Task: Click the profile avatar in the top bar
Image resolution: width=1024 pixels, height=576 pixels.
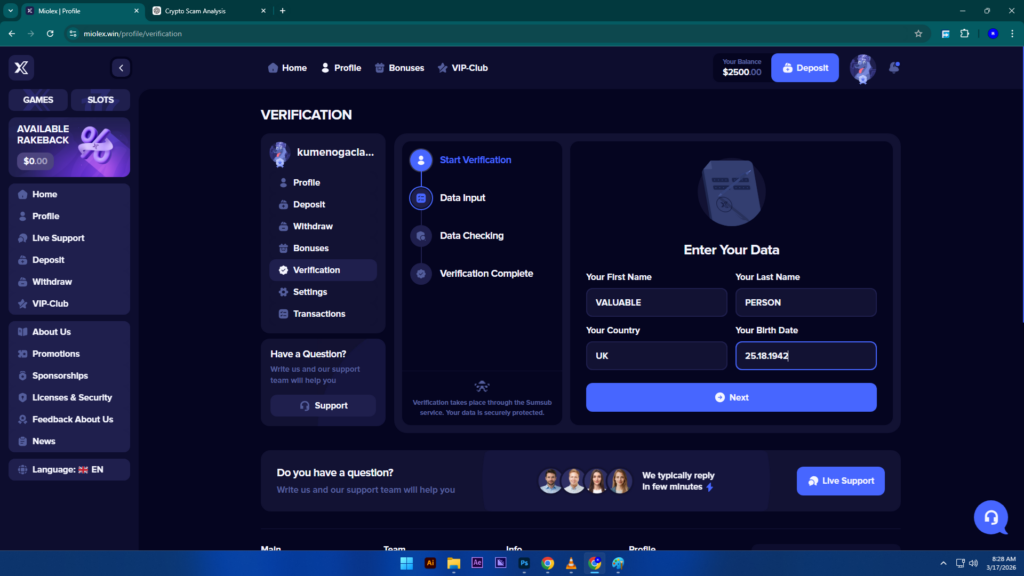Action: pyautogui.click(x=861, y=68)
